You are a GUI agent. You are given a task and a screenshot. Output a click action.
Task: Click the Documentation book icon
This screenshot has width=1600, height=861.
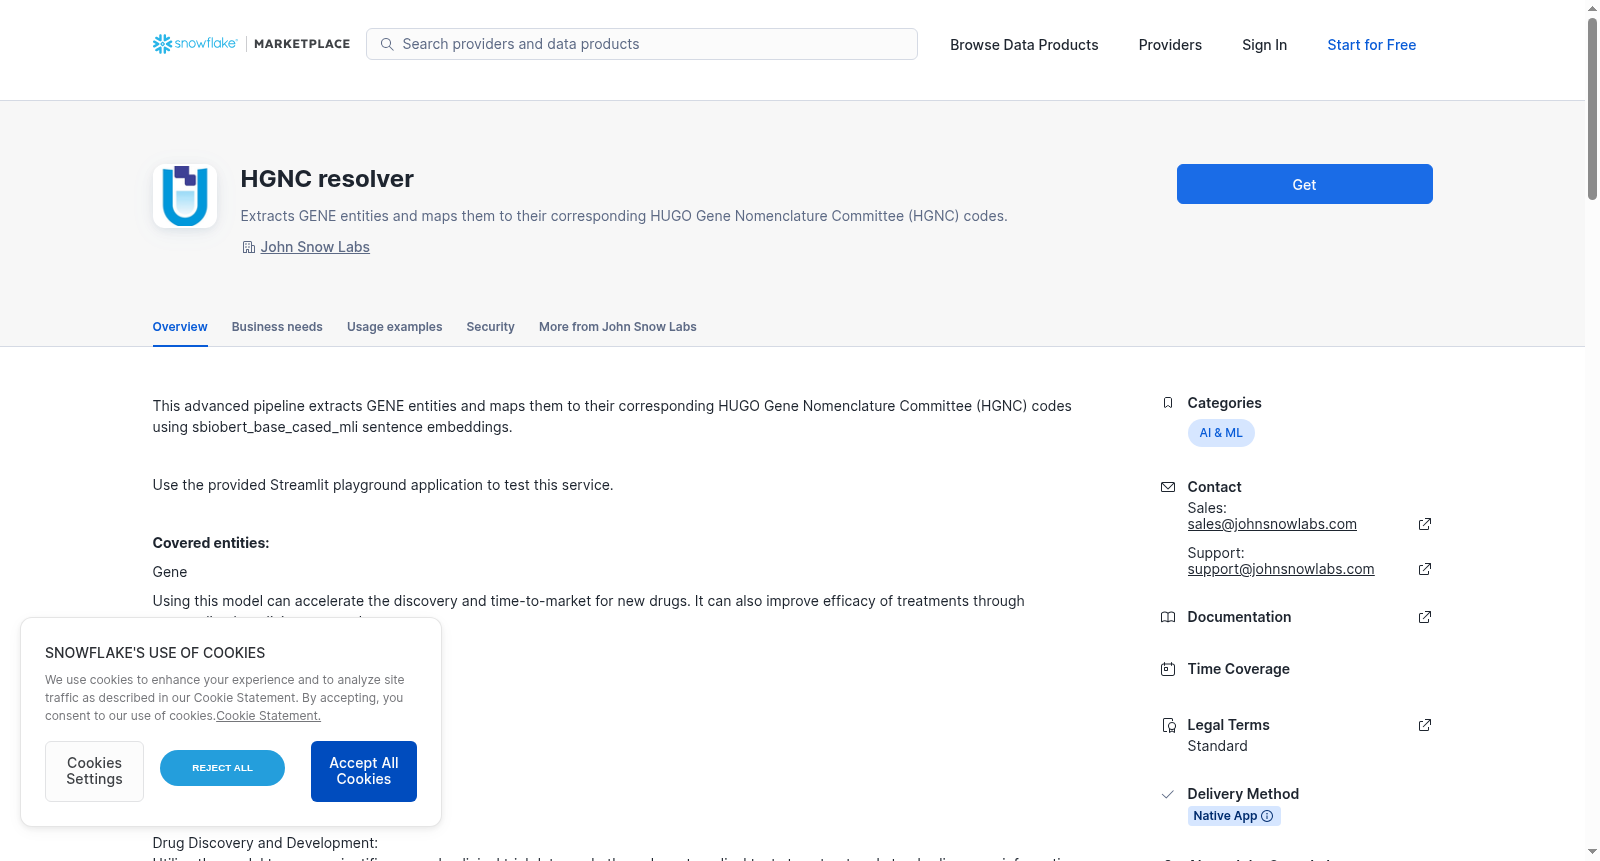(x=1168, y=617)
